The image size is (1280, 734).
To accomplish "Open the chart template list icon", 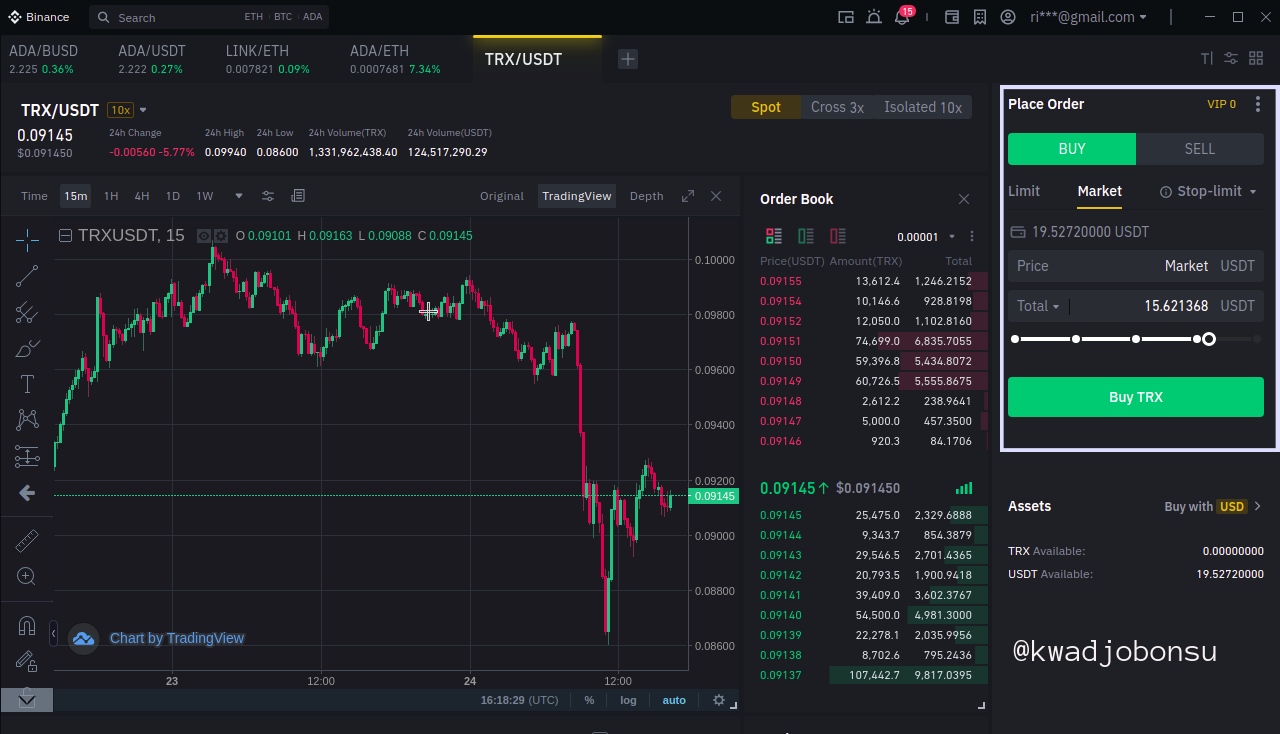I will [x=298, y=196].
